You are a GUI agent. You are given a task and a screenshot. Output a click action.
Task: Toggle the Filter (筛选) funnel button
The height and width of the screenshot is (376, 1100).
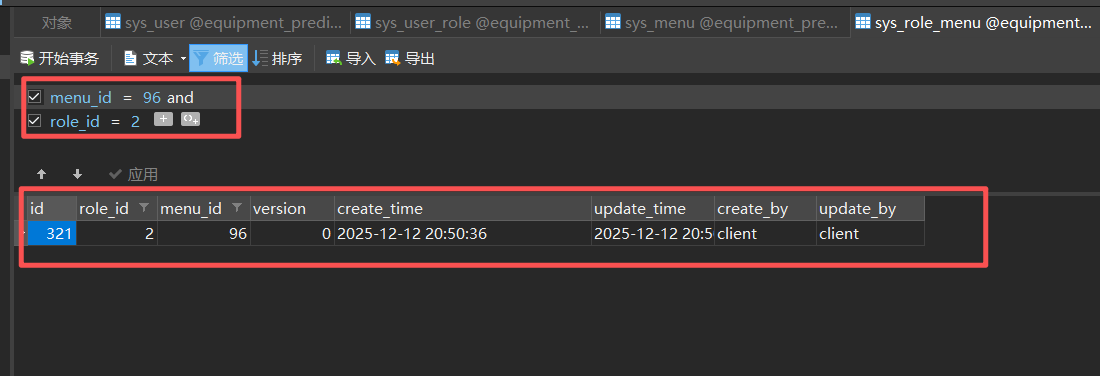[218, 58]
